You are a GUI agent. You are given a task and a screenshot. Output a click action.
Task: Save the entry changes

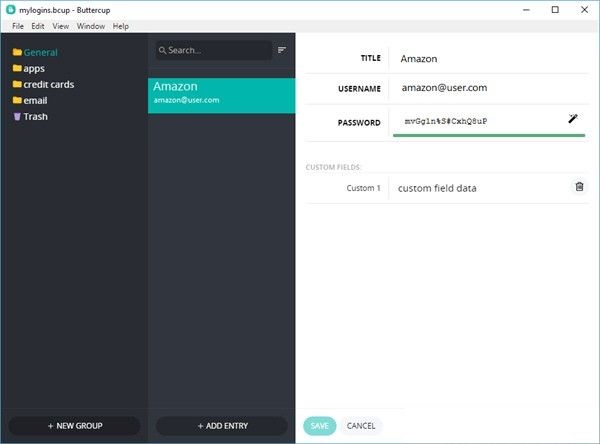coord(319,426)
